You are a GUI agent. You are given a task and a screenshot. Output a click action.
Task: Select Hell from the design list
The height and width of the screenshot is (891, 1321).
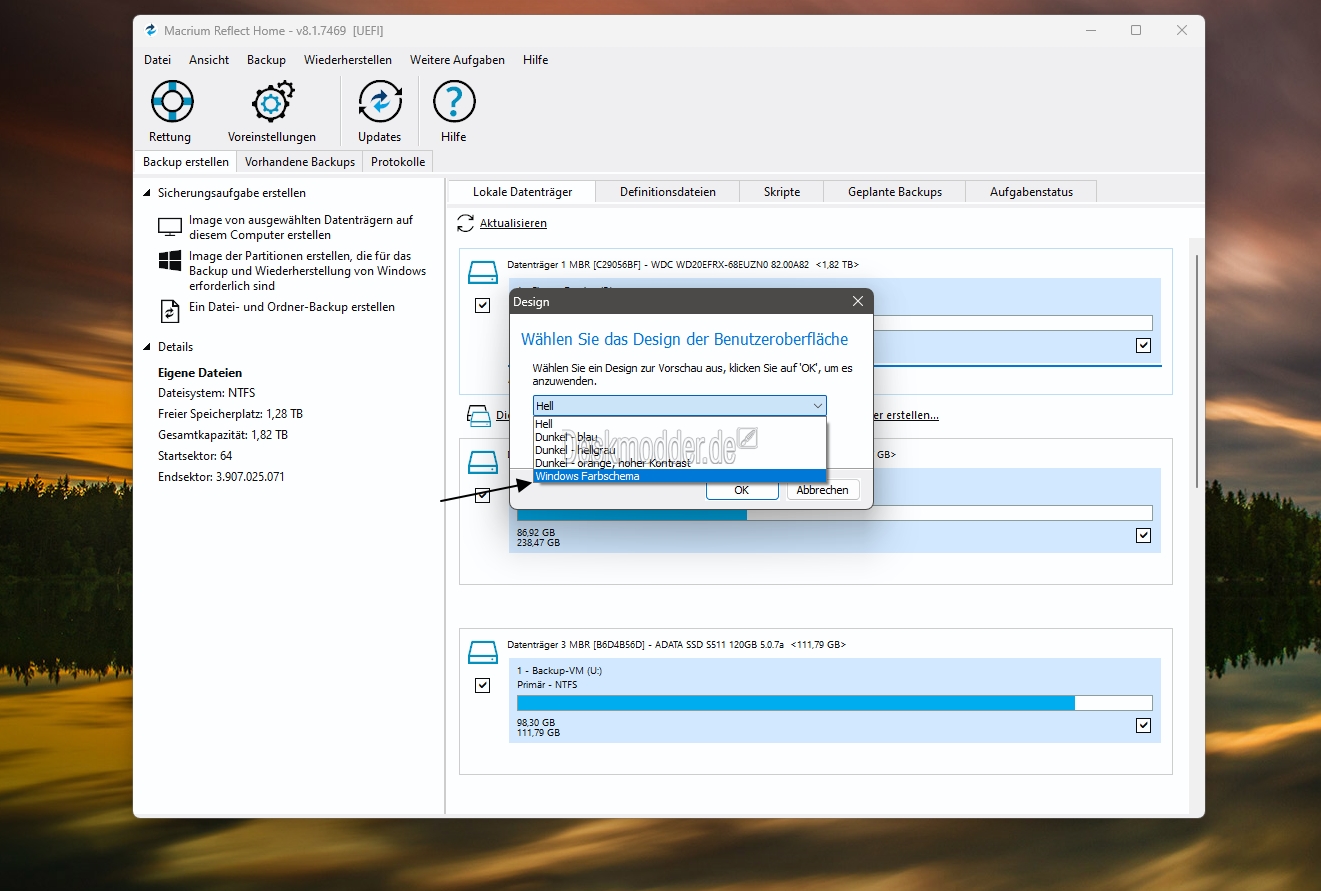coord(680,424)
